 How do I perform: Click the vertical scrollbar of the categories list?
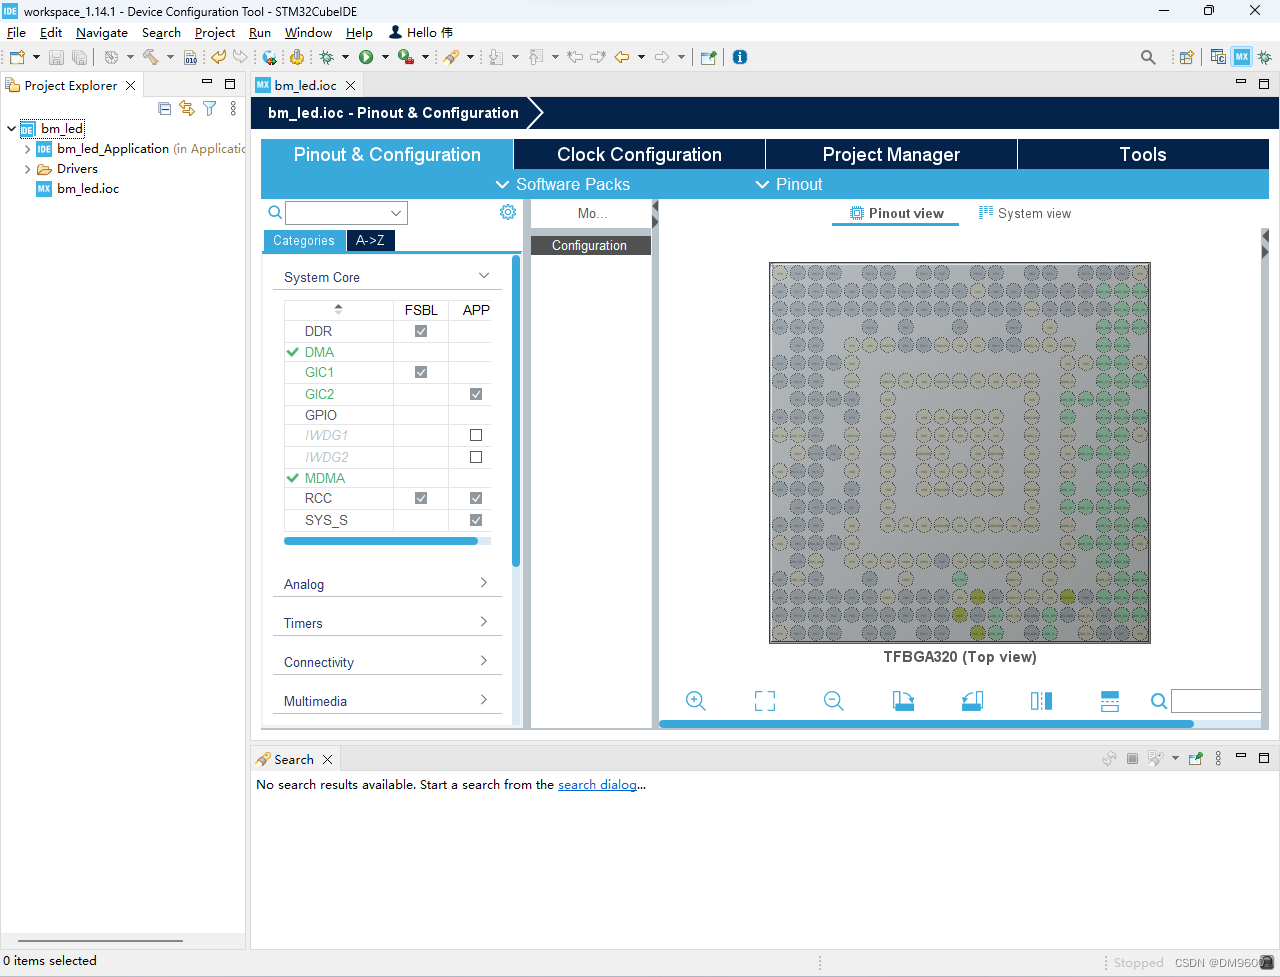point(516,411)
